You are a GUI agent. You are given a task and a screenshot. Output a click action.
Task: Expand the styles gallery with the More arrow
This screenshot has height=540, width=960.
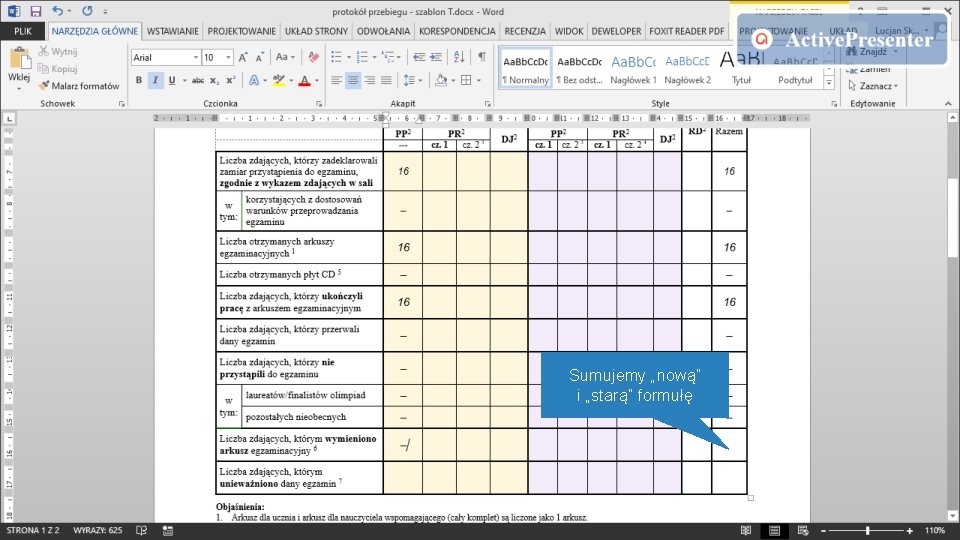coord(829,83)
